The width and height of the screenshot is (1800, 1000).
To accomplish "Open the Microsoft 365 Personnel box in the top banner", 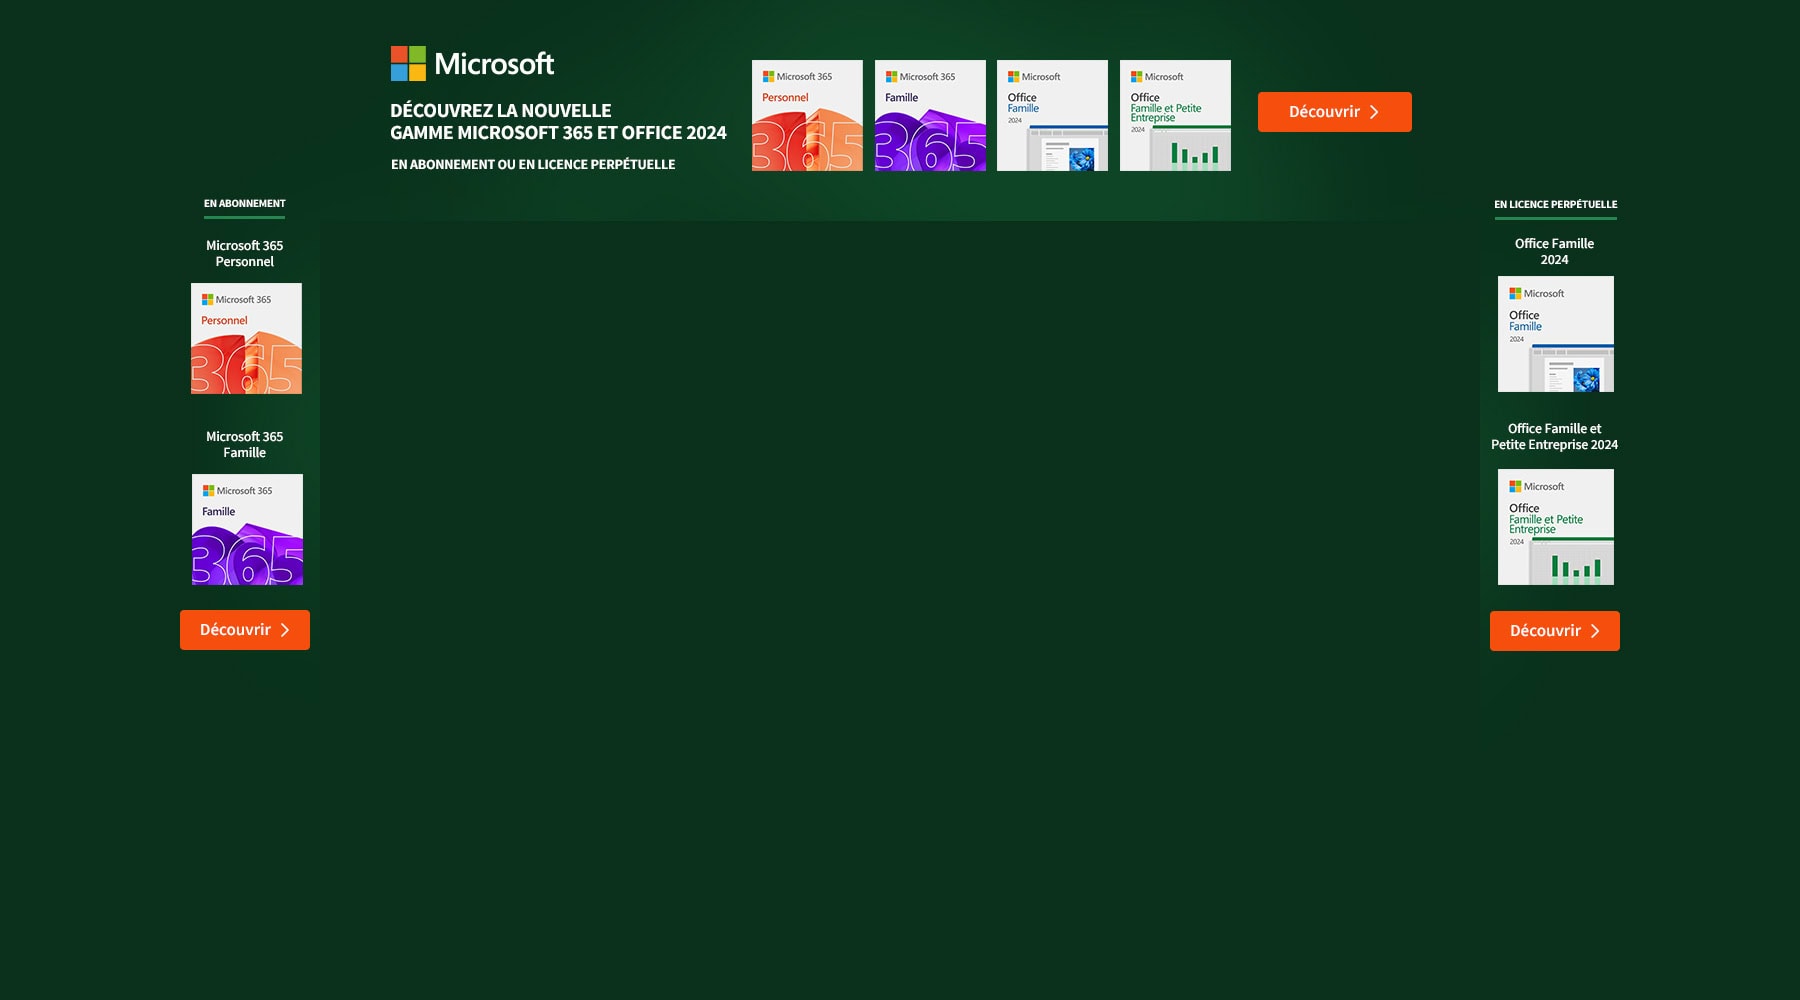I will click(x=807, y=115).
